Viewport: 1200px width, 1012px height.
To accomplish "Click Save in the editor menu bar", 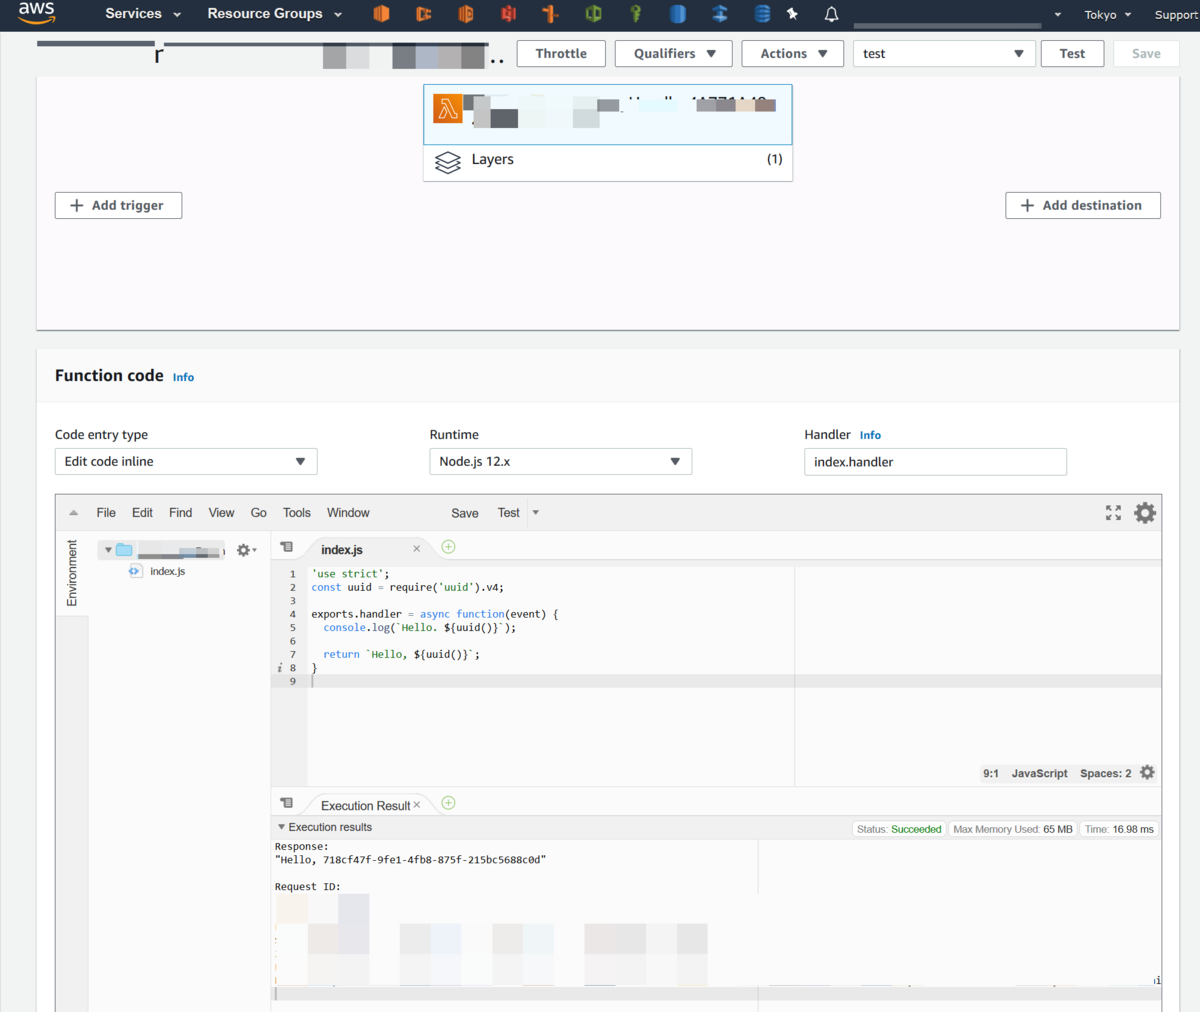I will pos(464,513).
